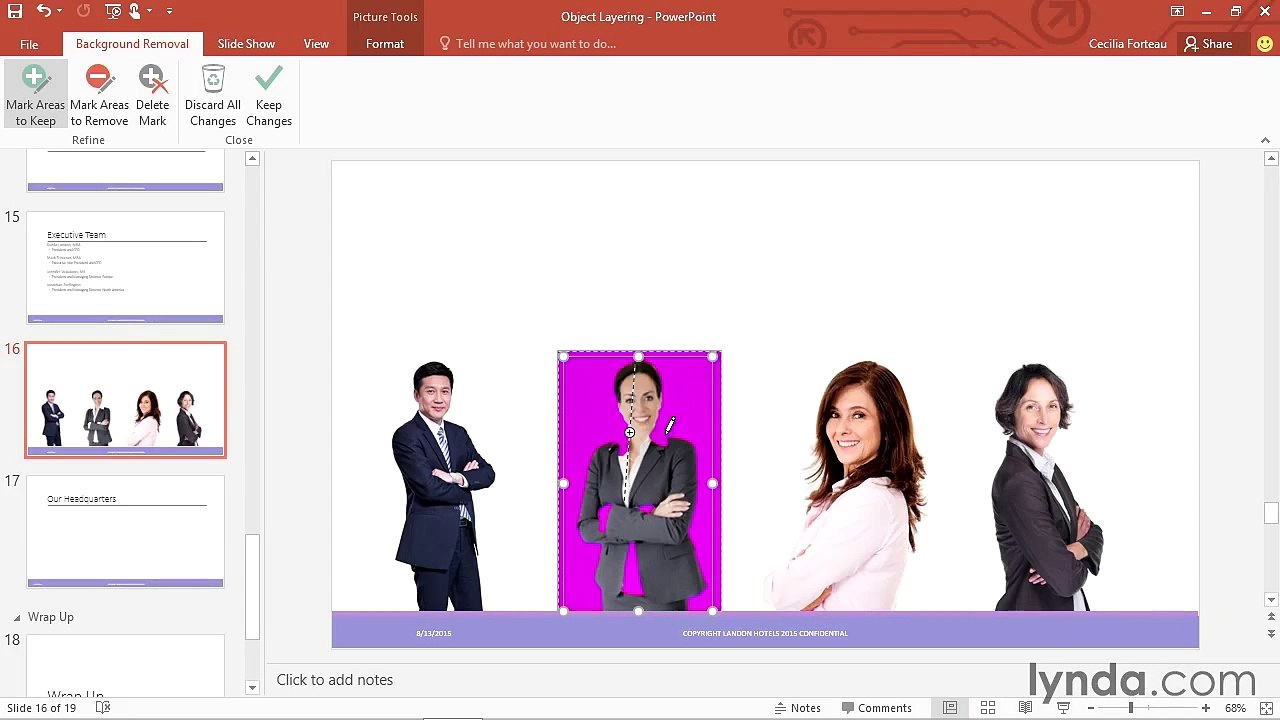Open the Undo history dropdown arrow
1280x720 pixels.
(59, 11)
